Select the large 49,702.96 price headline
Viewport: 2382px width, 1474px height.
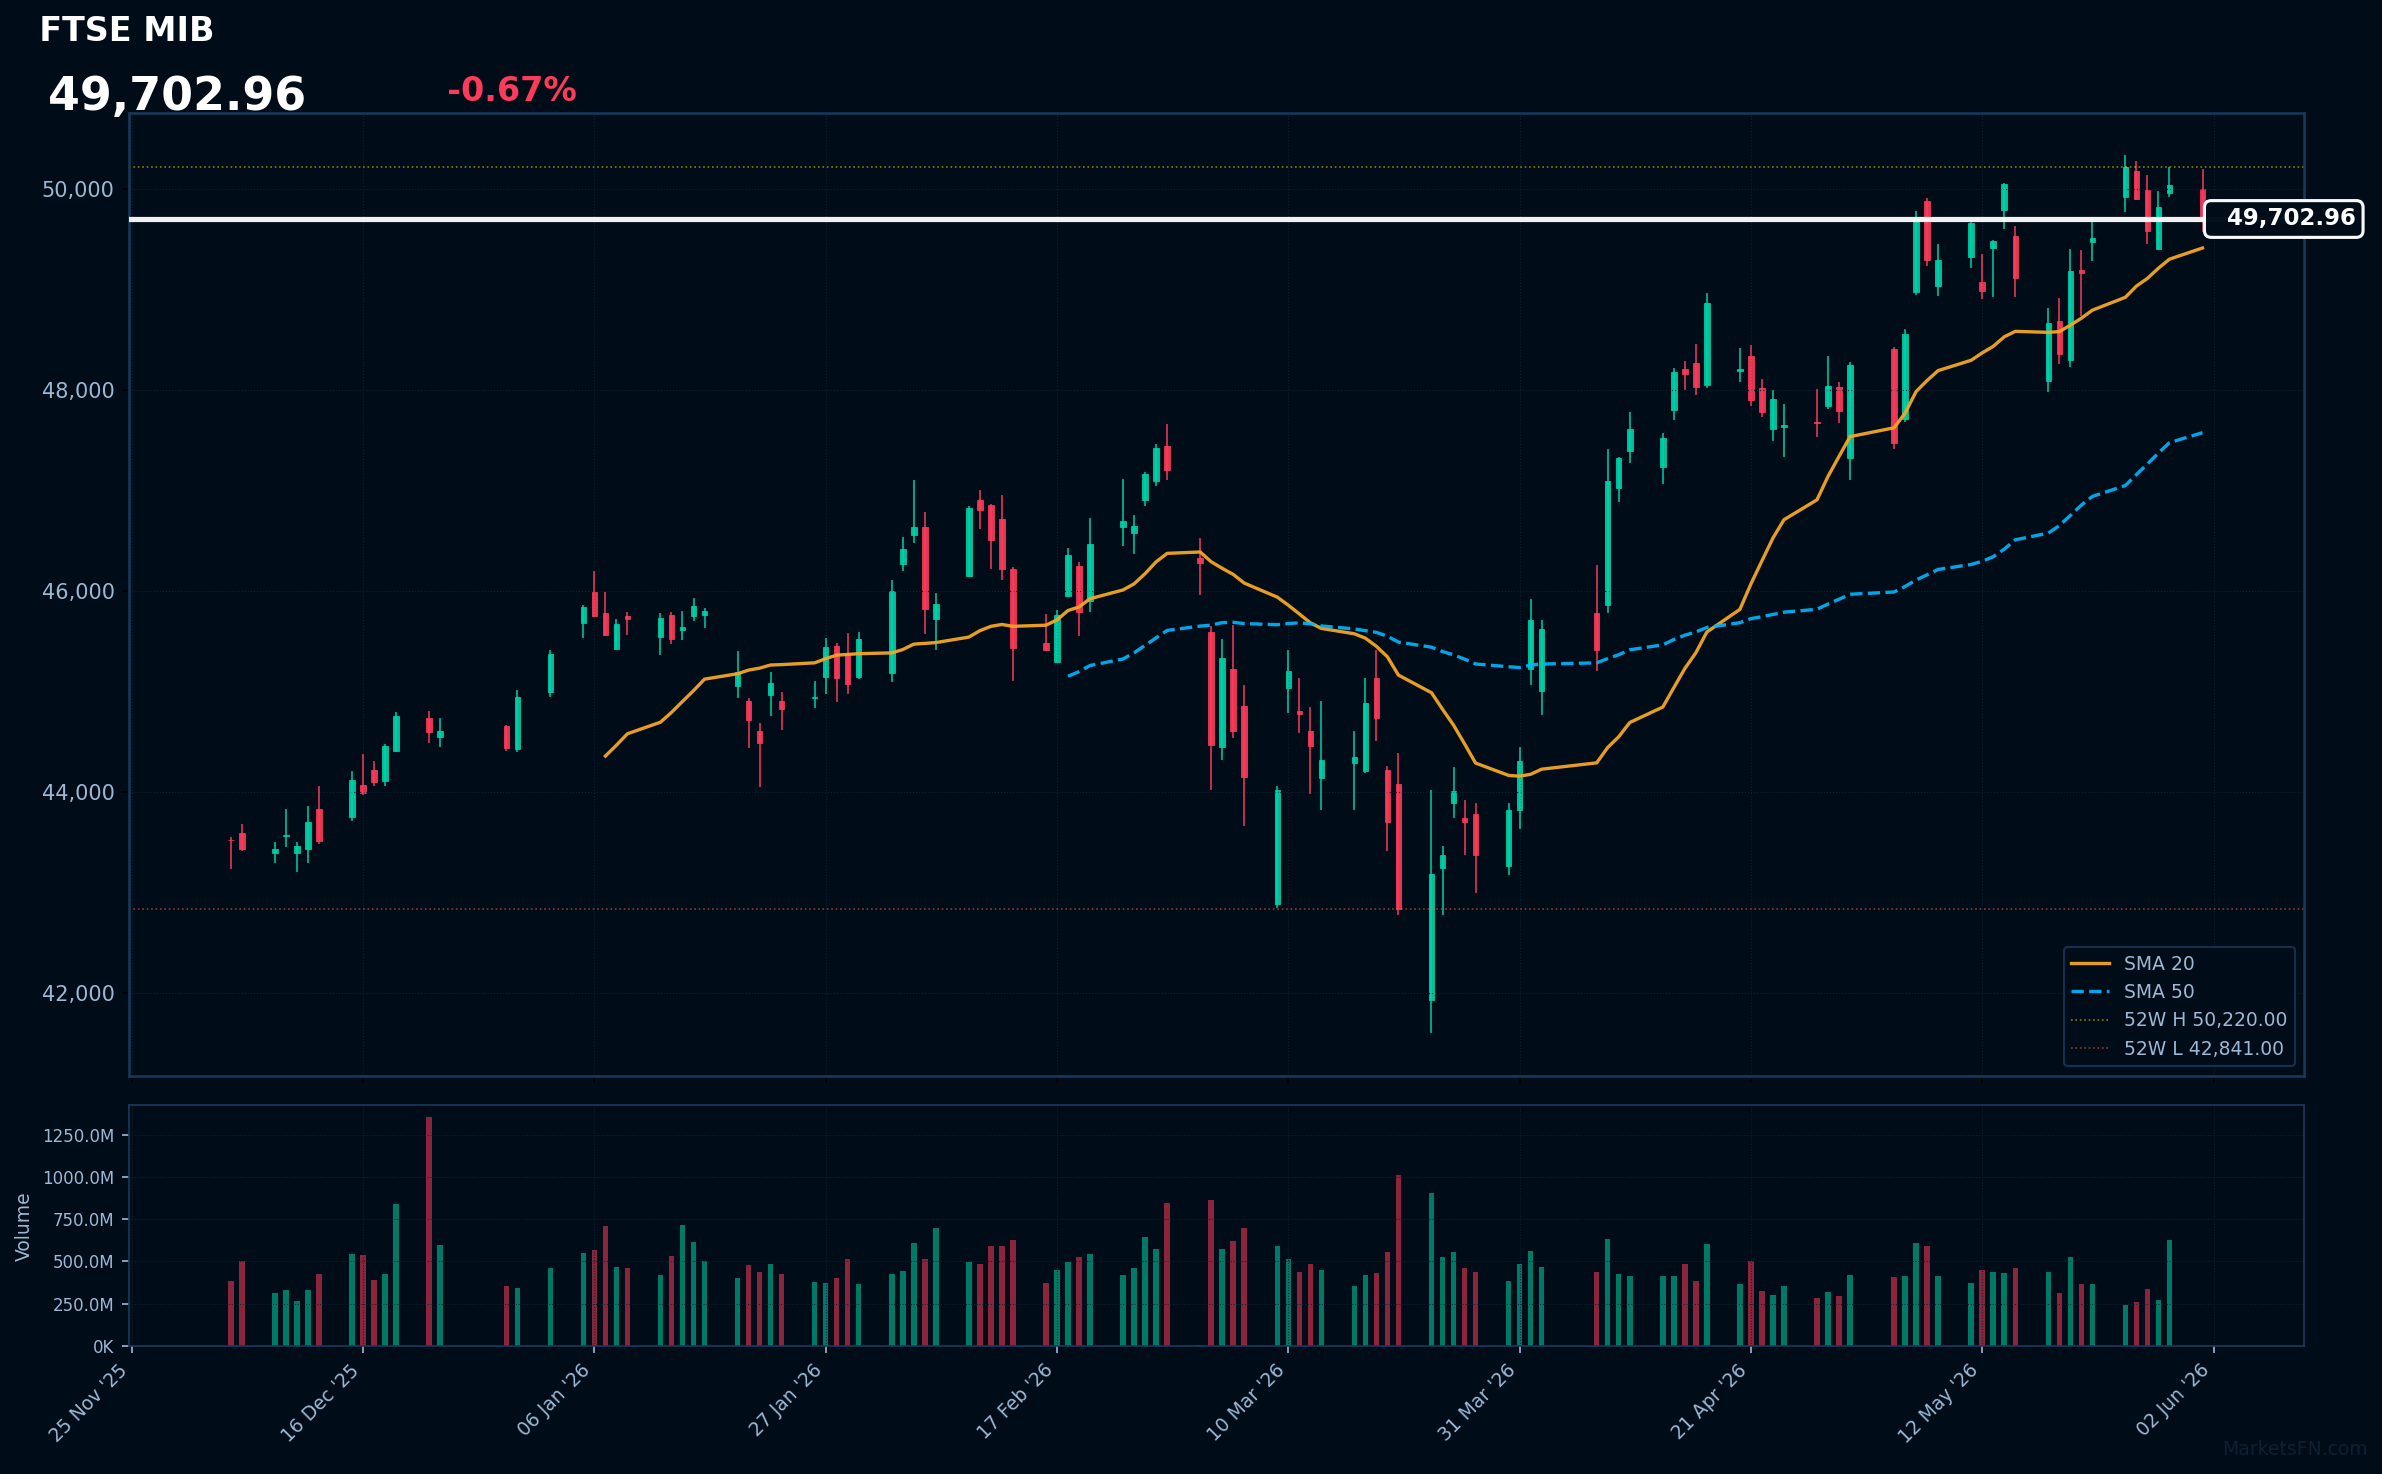[x=177, y=95]
